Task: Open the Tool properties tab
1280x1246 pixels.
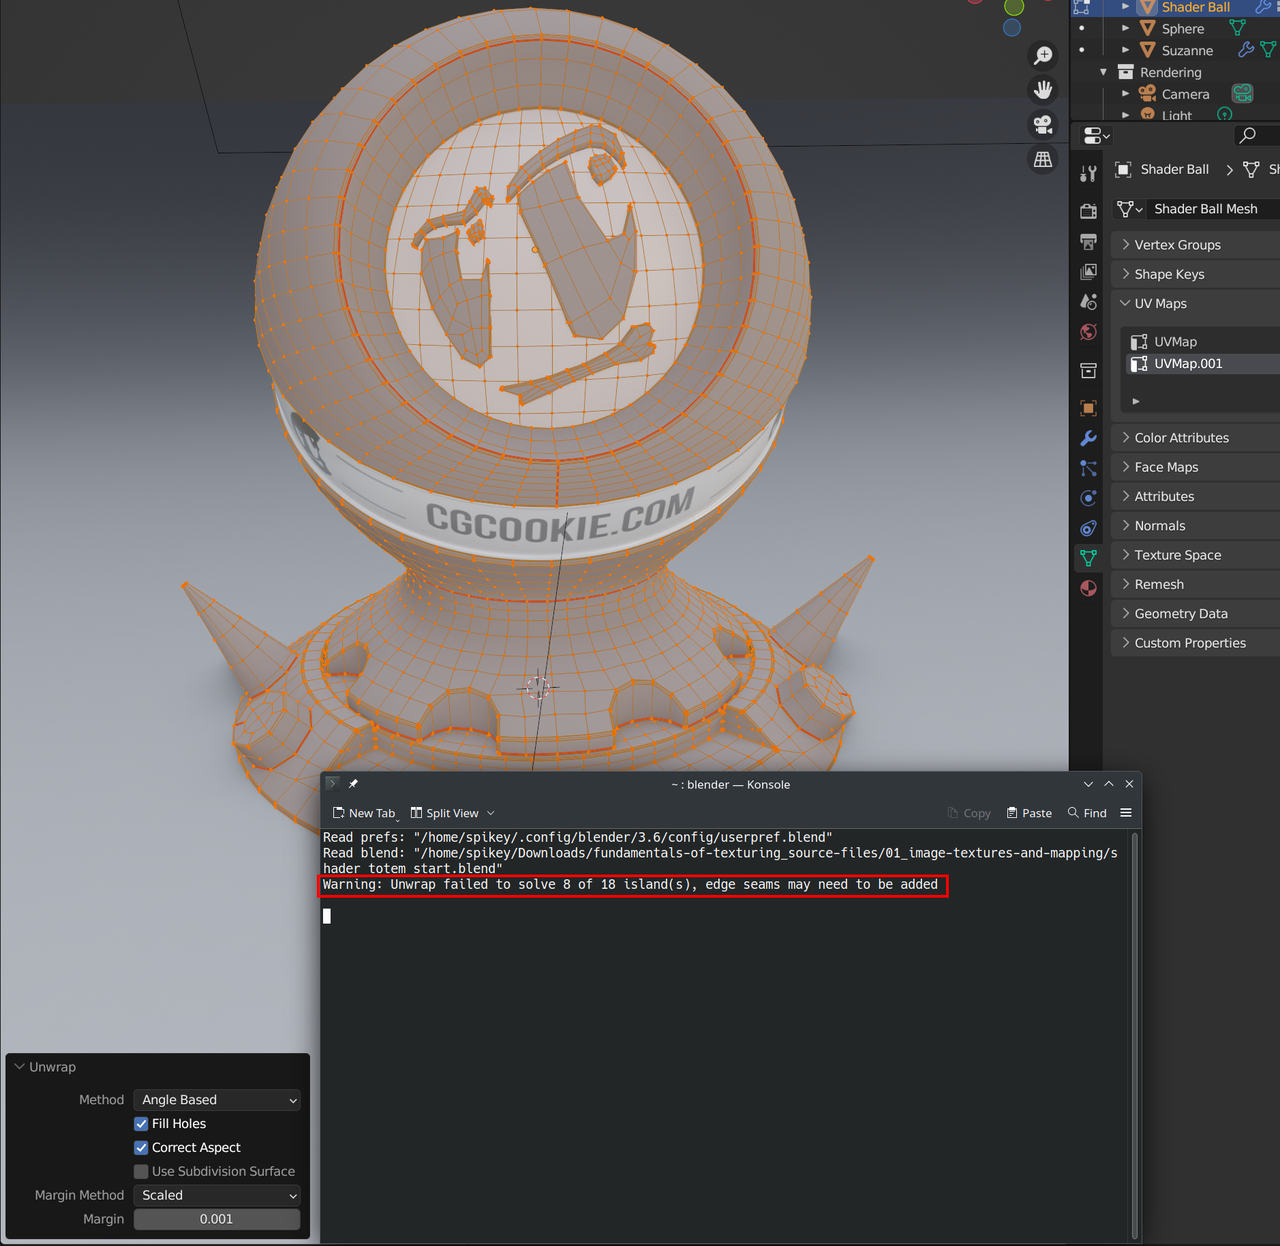Action: pos(1089,173)
